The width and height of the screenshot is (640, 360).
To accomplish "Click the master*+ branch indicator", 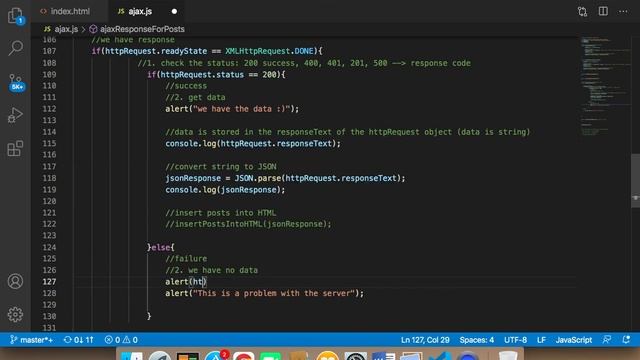I will point(32,340).
